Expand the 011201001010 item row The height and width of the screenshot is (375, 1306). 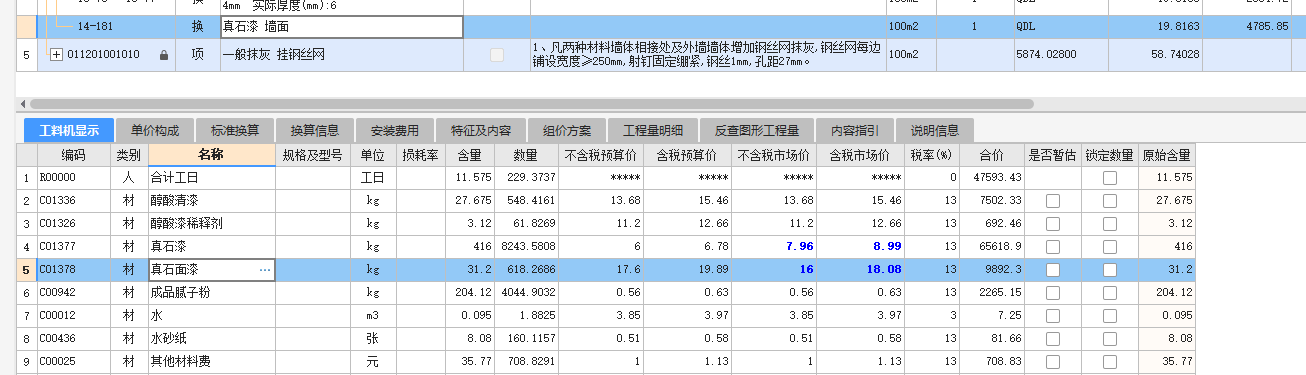[x=56, y=55]
